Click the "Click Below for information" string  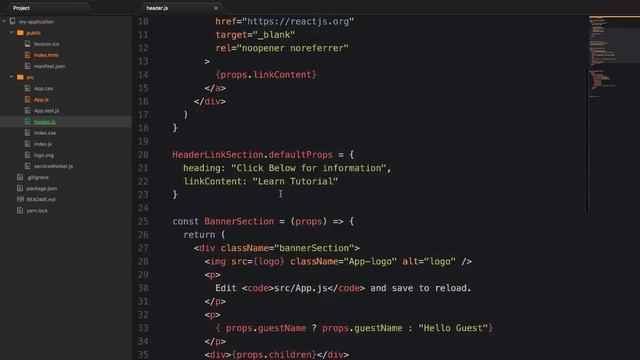tap(309, 168)
